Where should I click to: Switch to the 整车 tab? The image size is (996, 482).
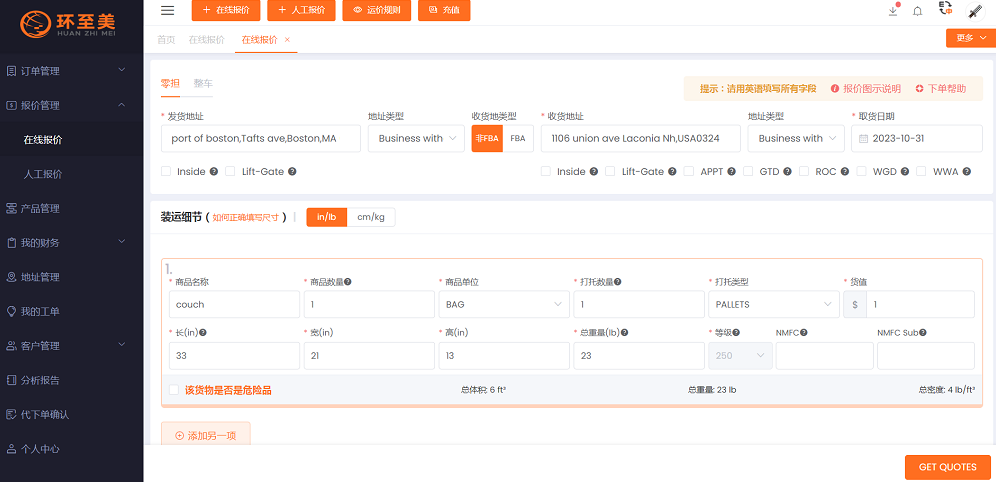(203, 84)
